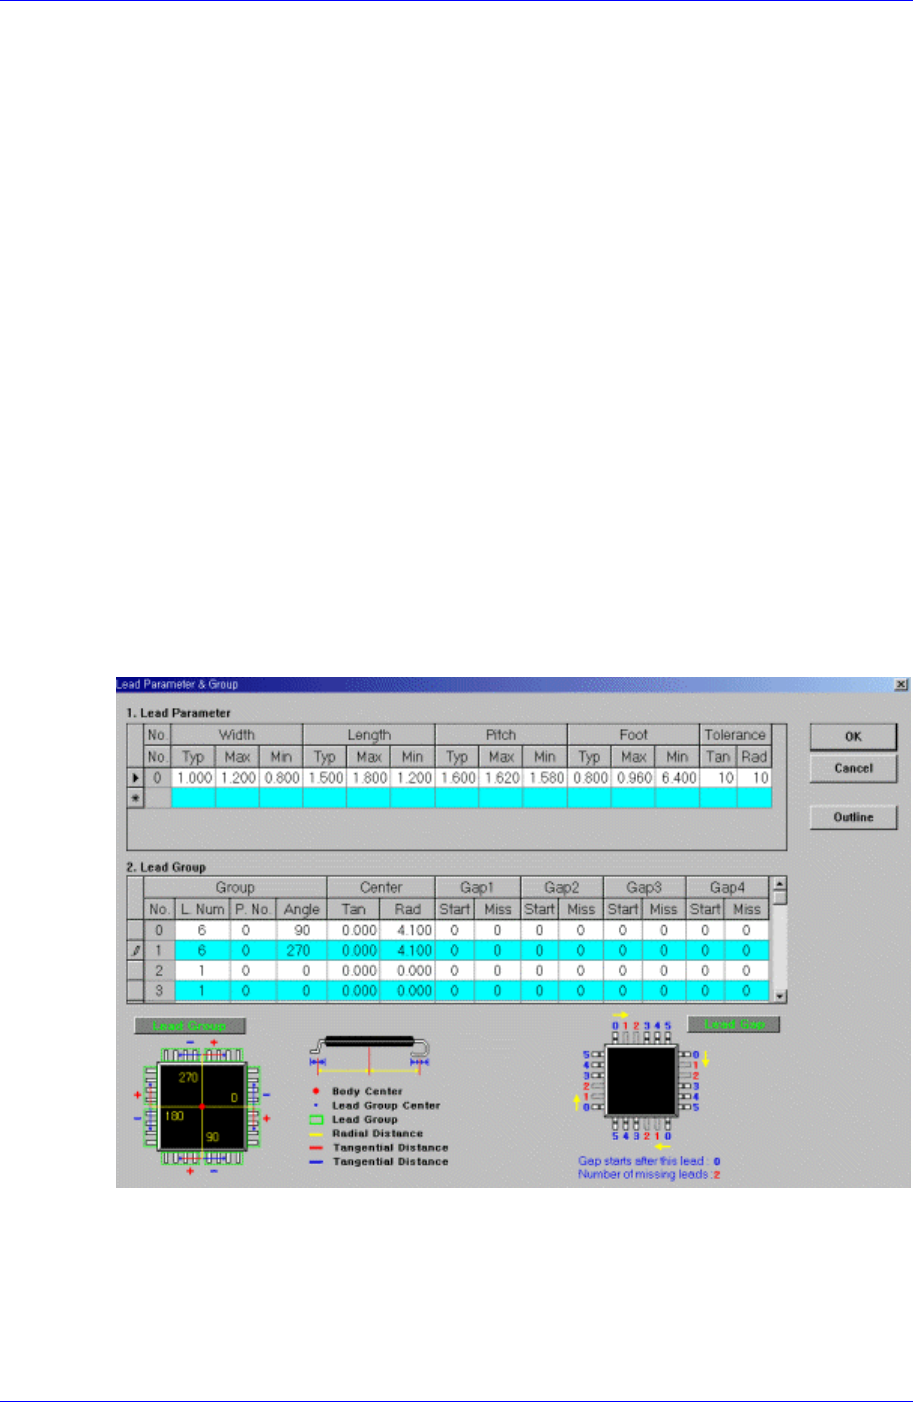Select the Width Typ cell 1.000
The height and width of the screenshot is (1402, 913).
coord(194,777)
